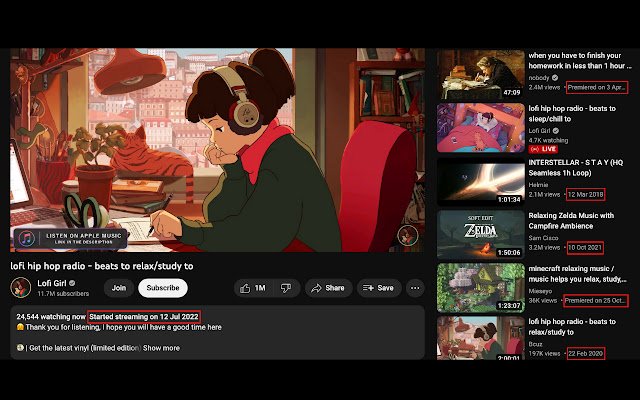This screenshot has width=640, height=400.
Task: Like the video with thumbs-up 1M
Action: 253,288
